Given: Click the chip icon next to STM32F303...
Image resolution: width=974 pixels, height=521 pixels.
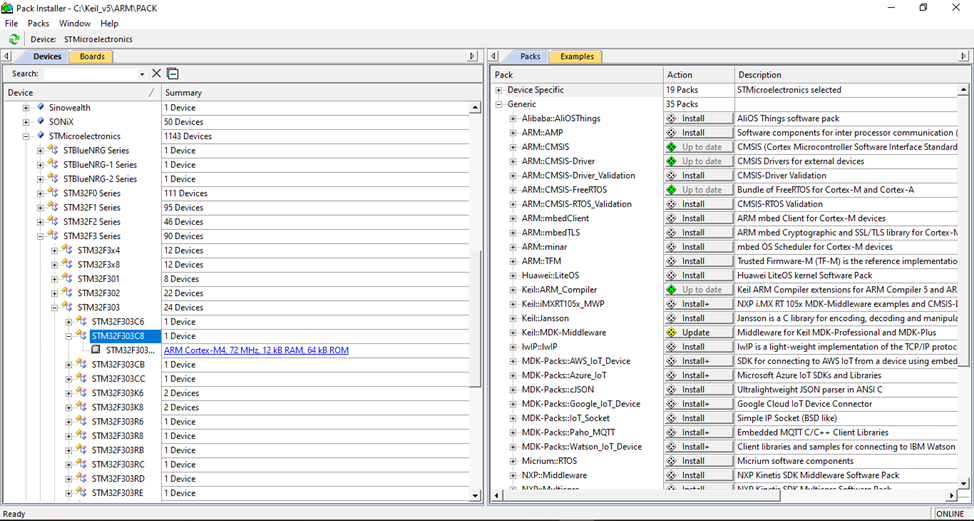Looking at the screenshot, I should tap(96, 350).
